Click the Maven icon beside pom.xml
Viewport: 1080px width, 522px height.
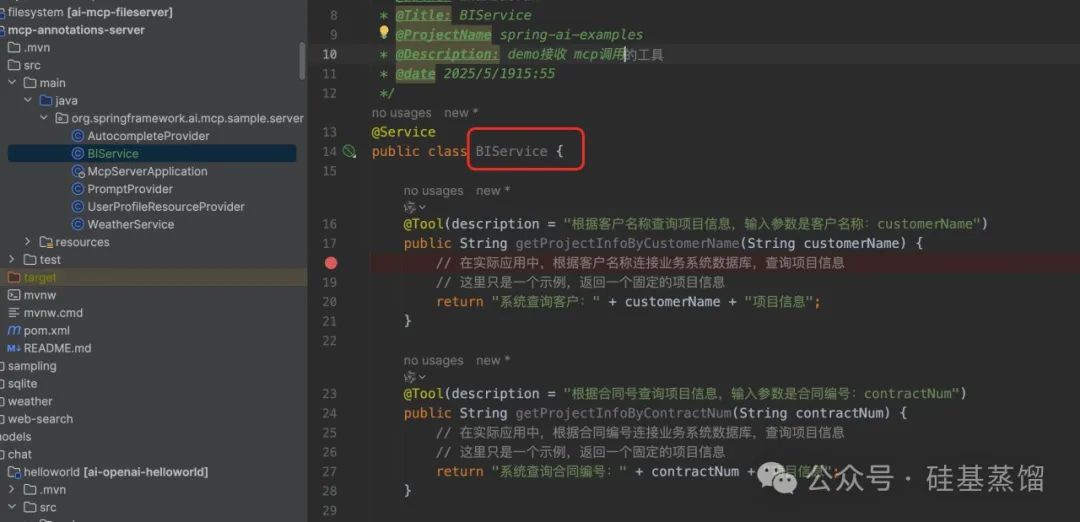[x=14, y=331]
